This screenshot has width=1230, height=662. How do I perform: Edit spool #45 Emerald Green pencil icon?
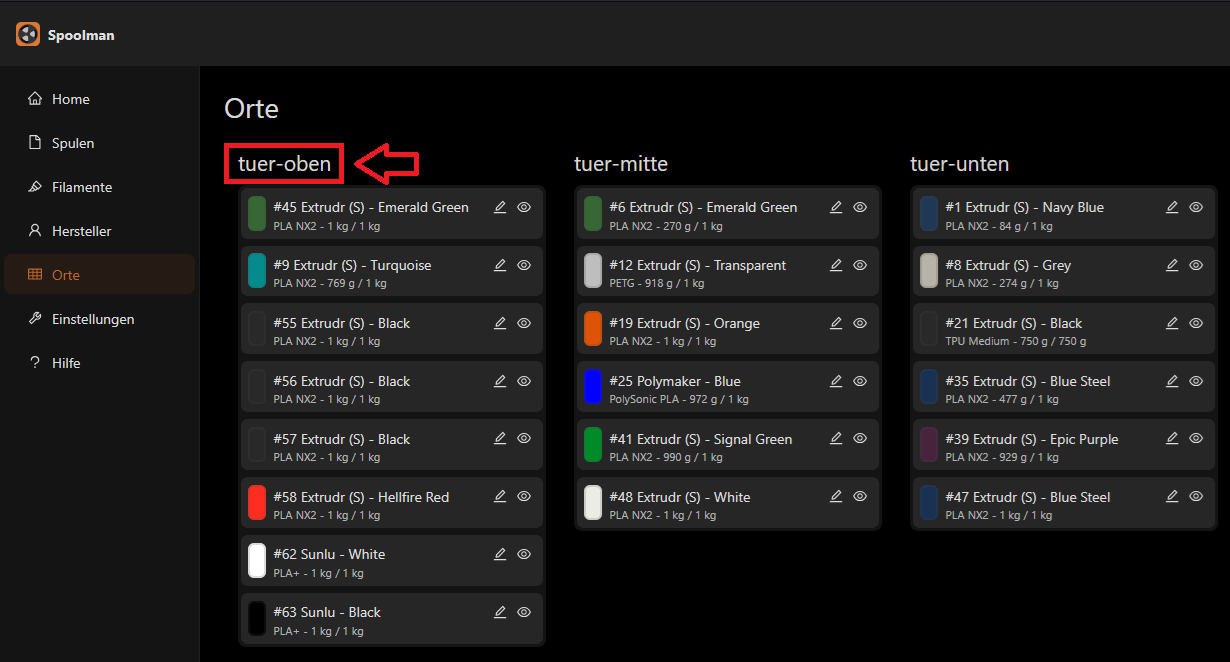click(500, 208)
